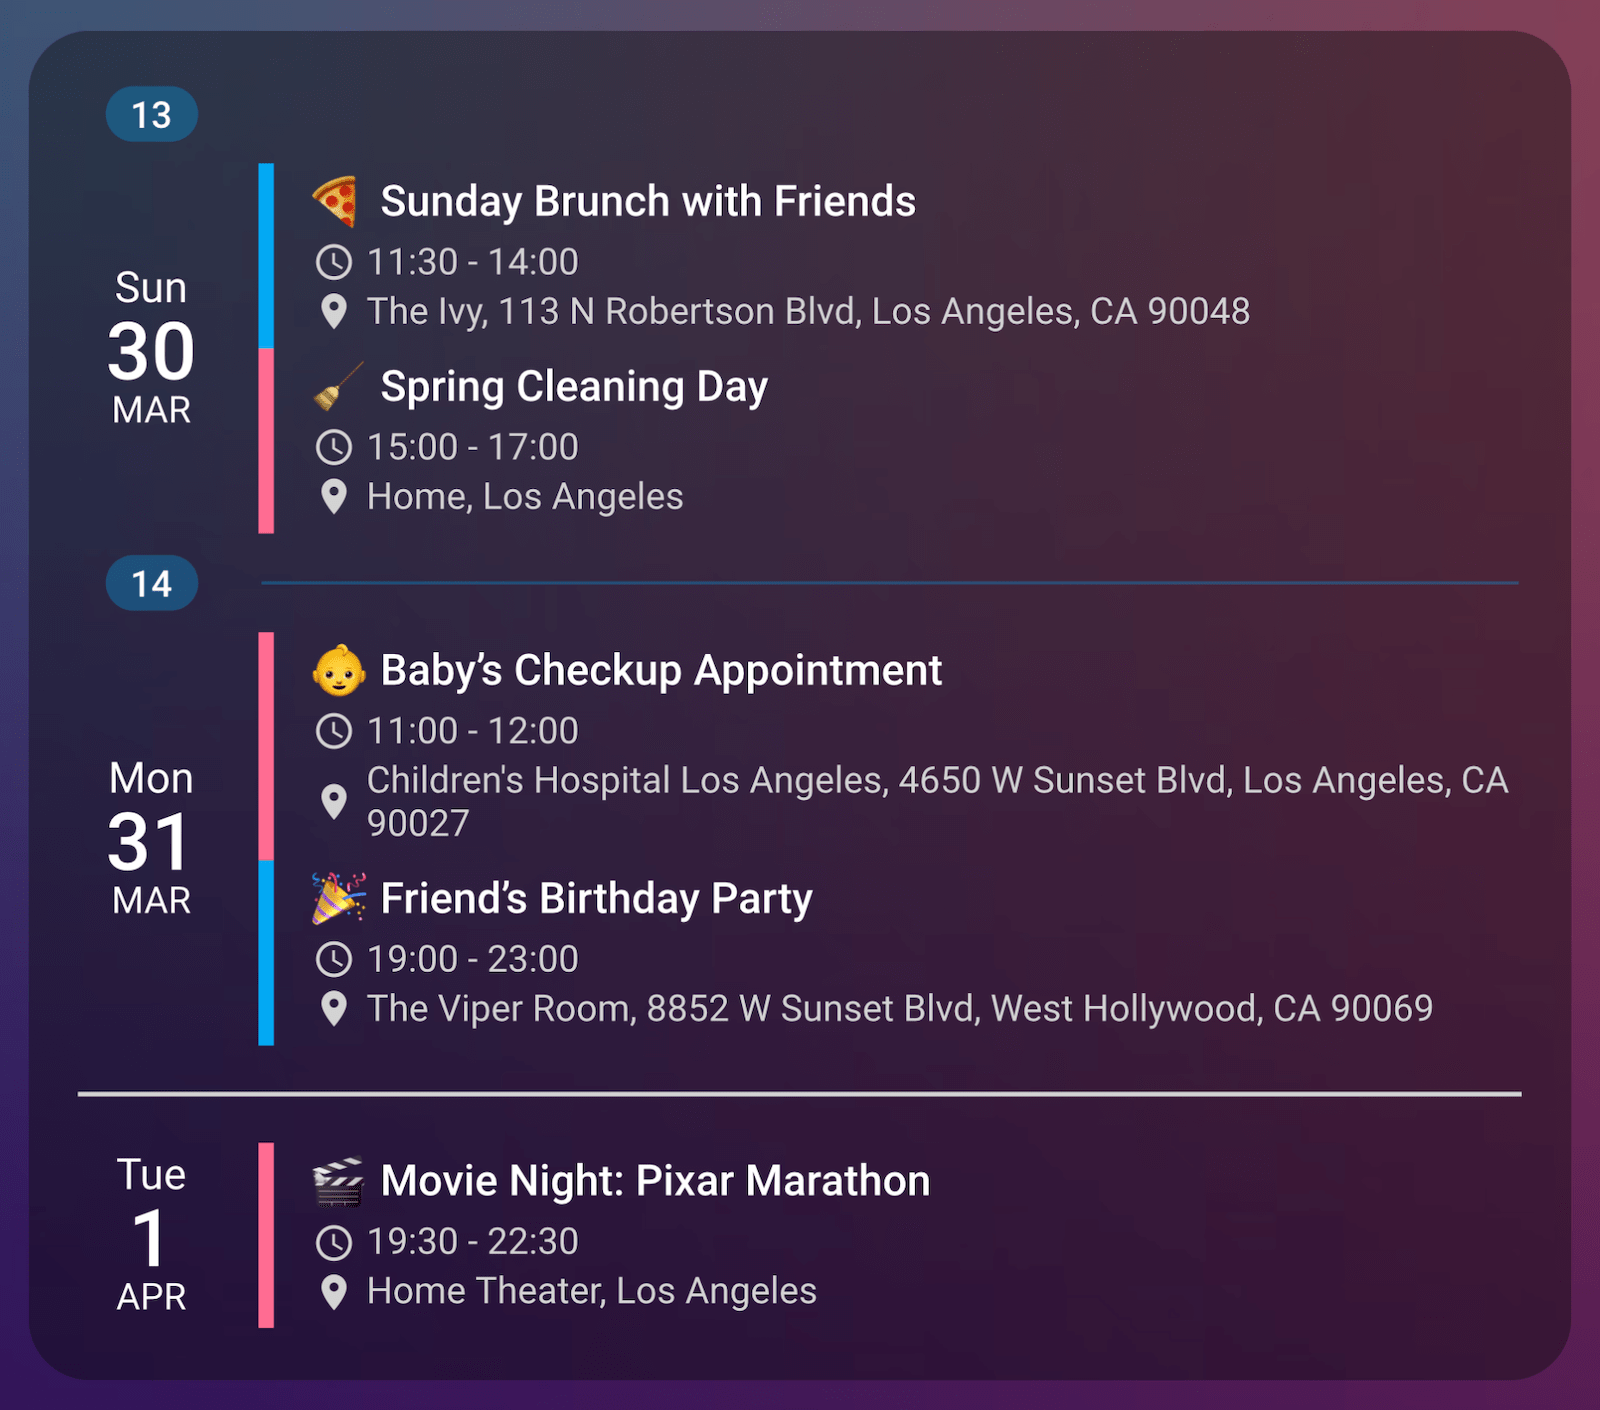The height and width of the screenshot is (1410, 1600).
Task: Click the baby face emoji icon
Action: coord(338,670)
